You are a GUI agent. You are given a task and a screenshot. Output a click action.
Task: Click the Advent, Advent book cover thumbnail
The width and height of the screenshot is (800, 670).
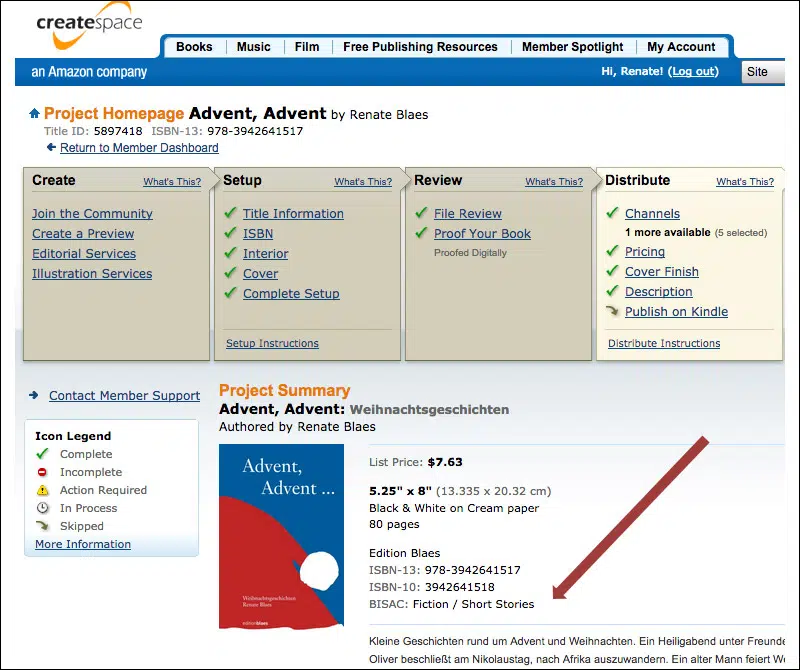pyautogui.click(x=281, y=536)
